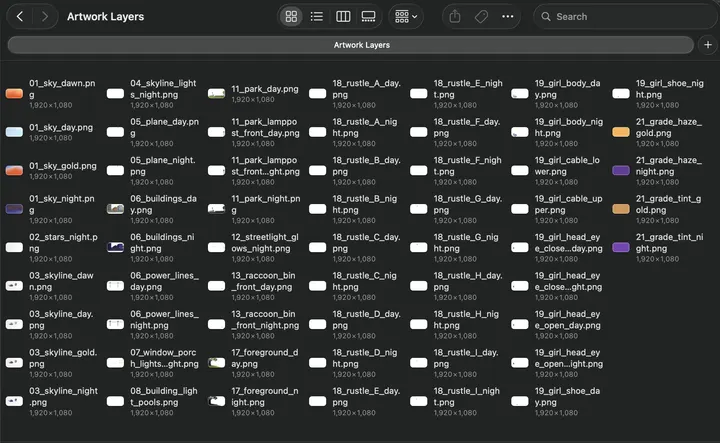Select 01_sky_night.png file icon
Screen dimensions: 720x443
[x=14, y=209]
